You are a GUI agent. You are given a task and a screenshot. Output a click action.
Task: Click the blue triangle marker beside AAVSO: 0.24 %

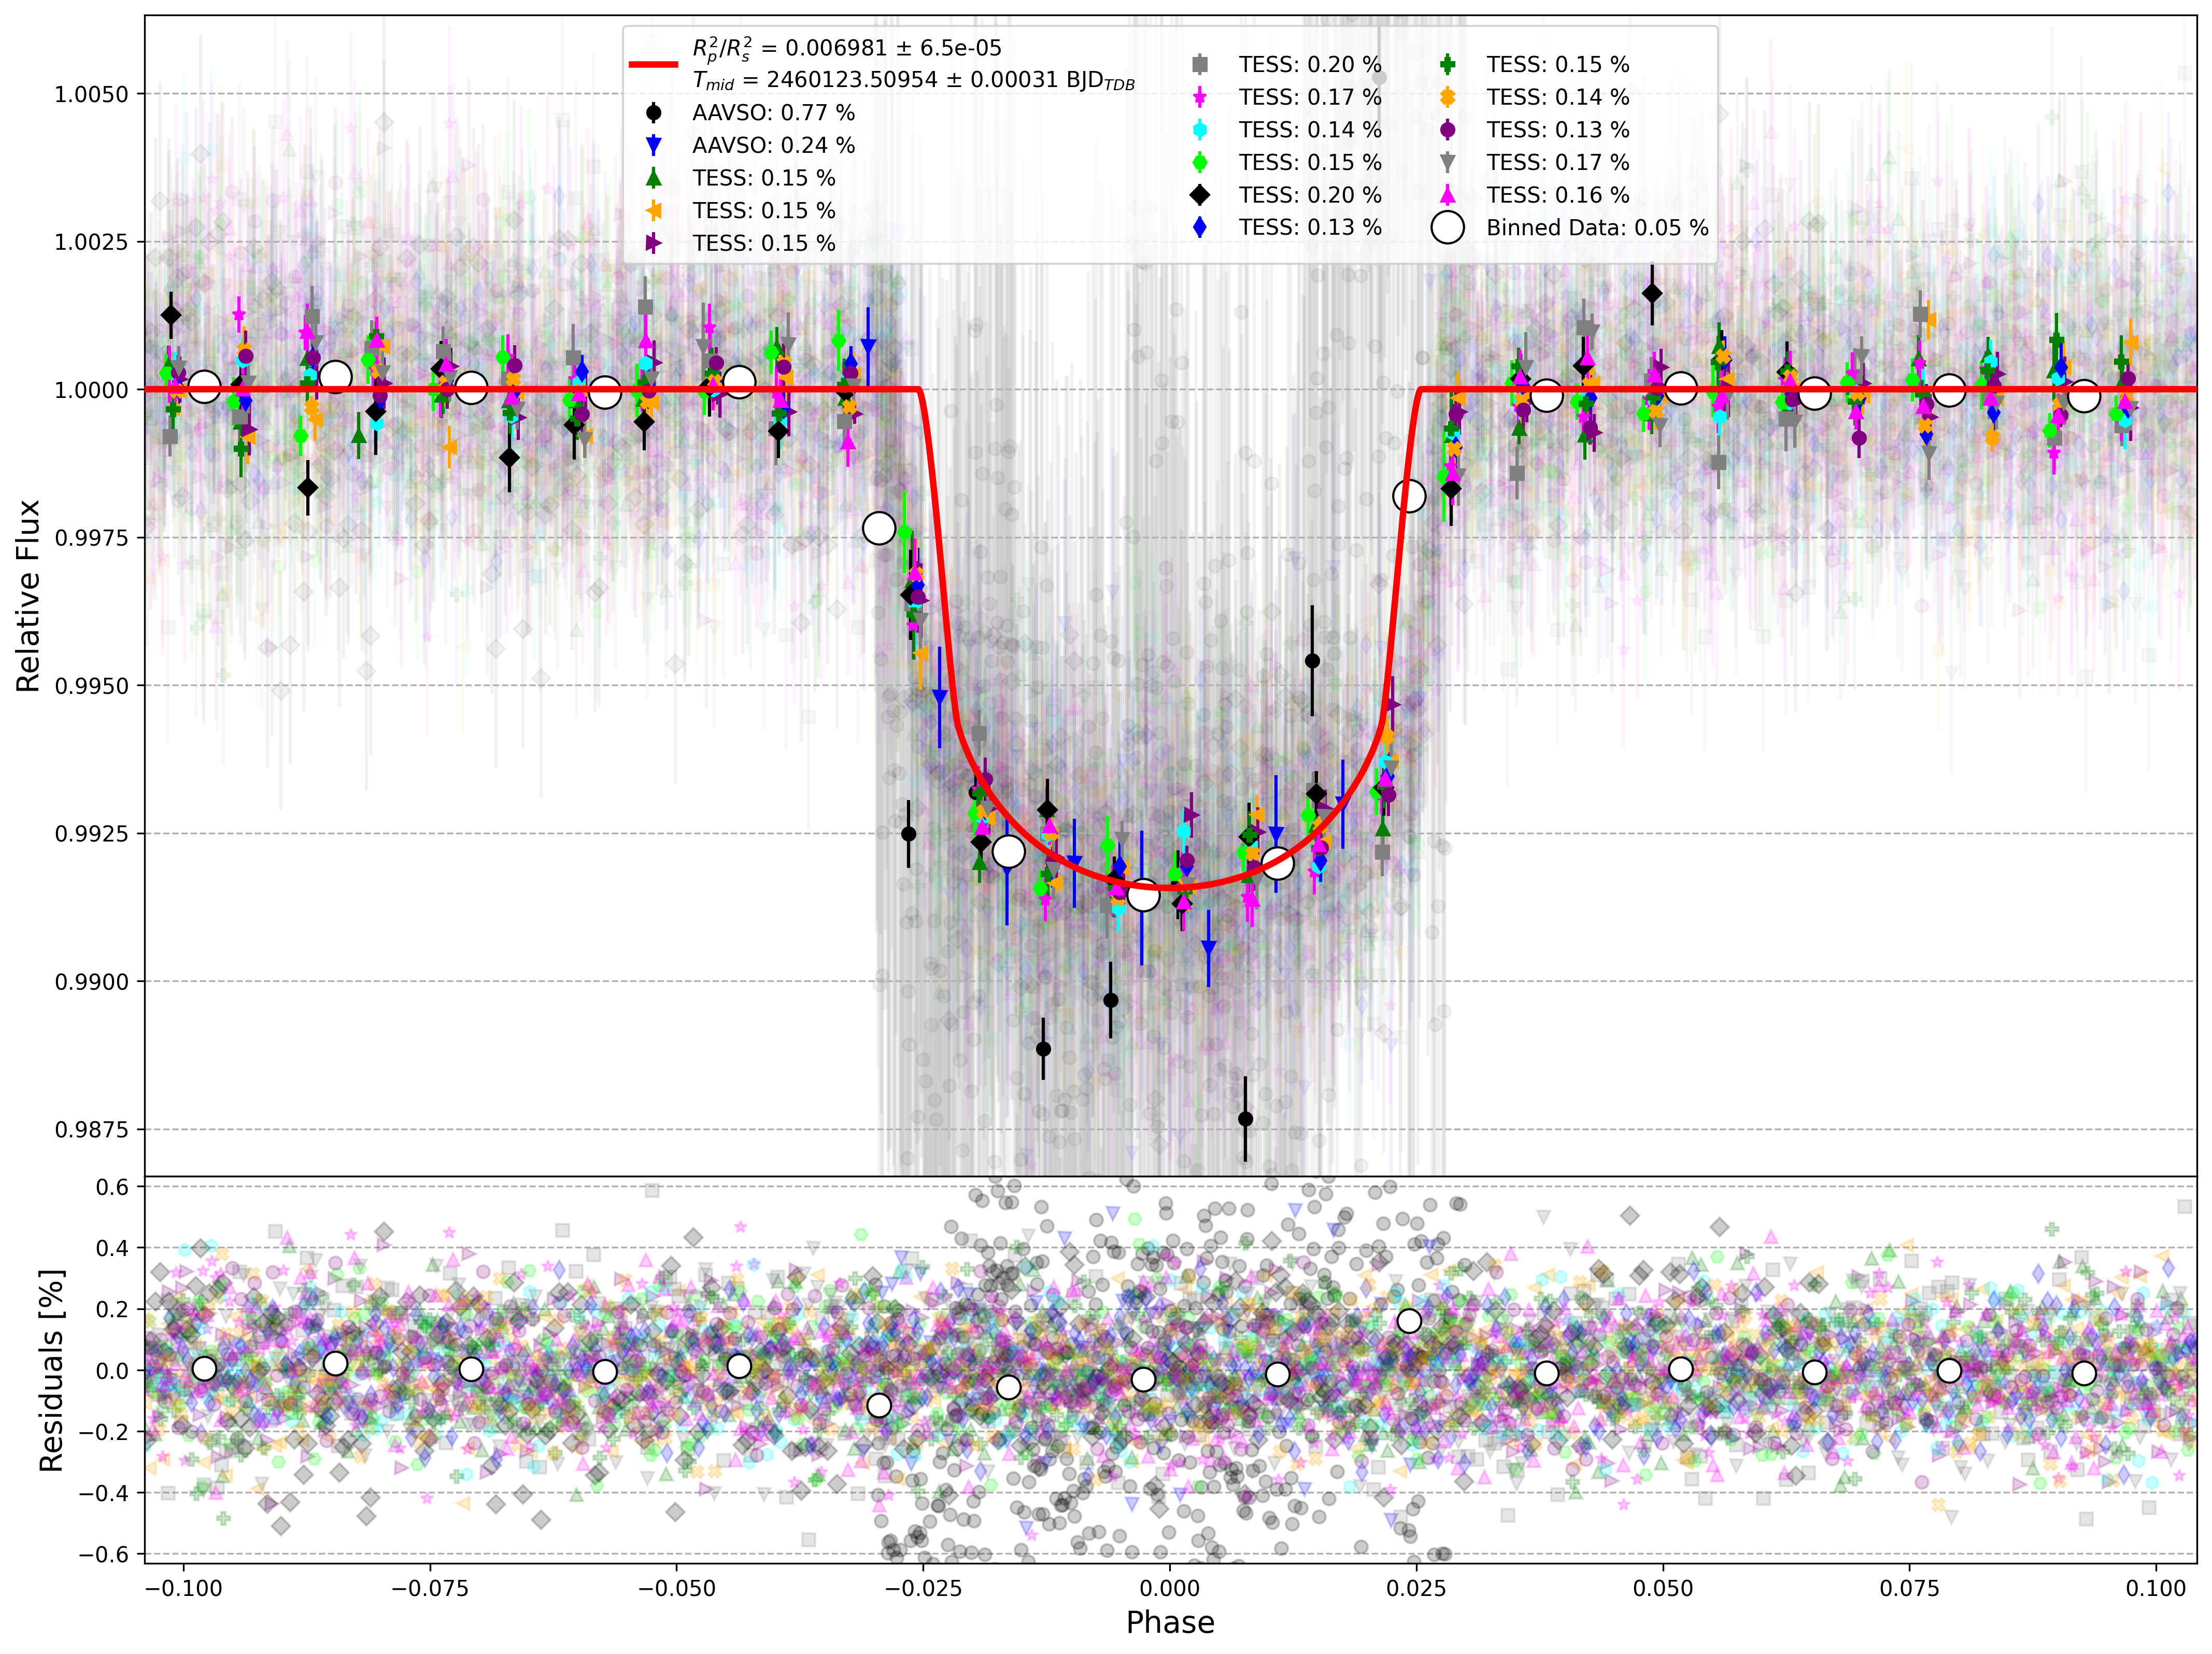[x=654, y=146]
